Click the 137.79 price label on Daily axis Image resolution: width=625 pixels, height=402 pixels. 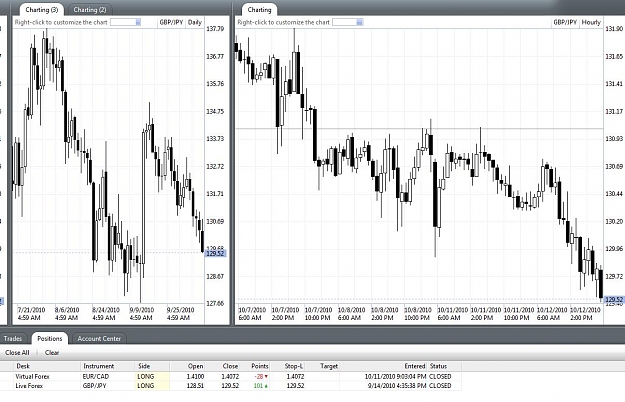[x=215, y=29]
